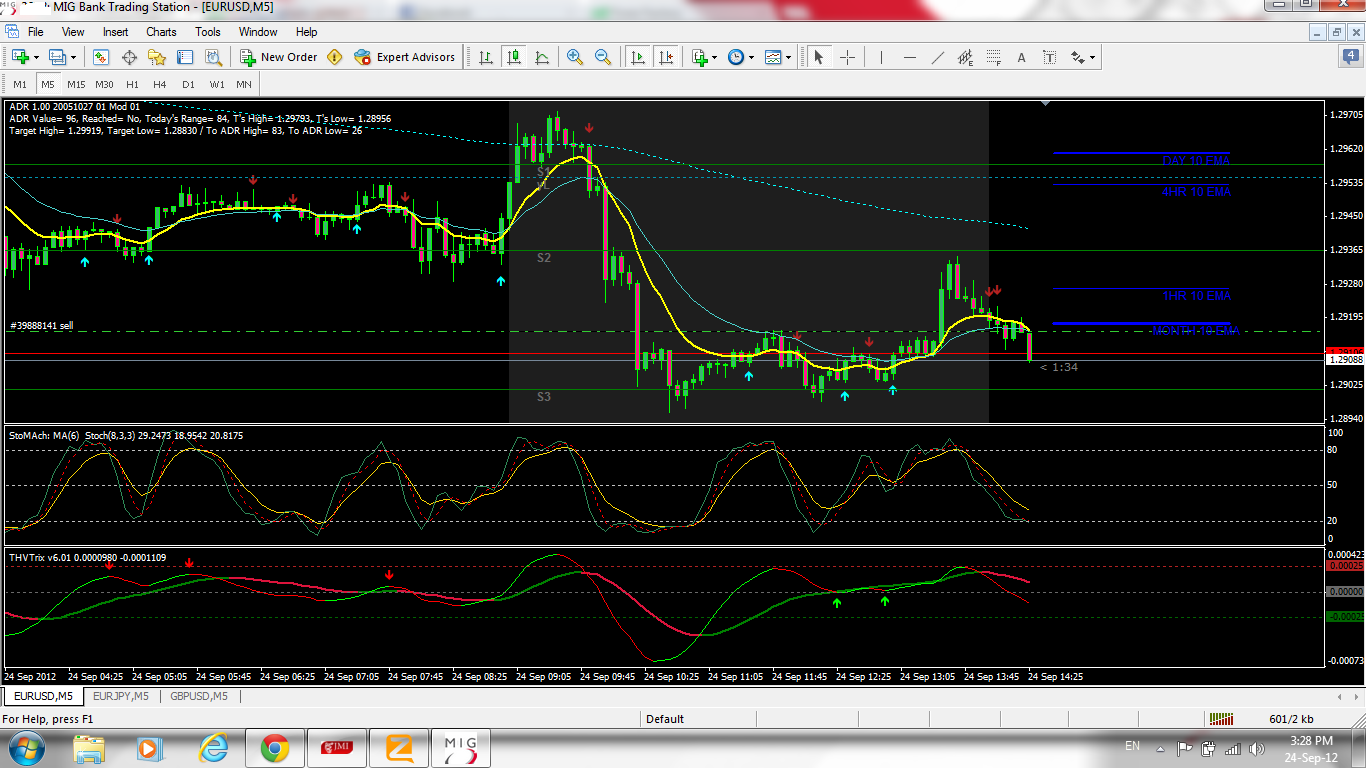Screen dimensions: 1370x774
Task: Show hidden system tray icons
Action: [x=1160, y=747]
